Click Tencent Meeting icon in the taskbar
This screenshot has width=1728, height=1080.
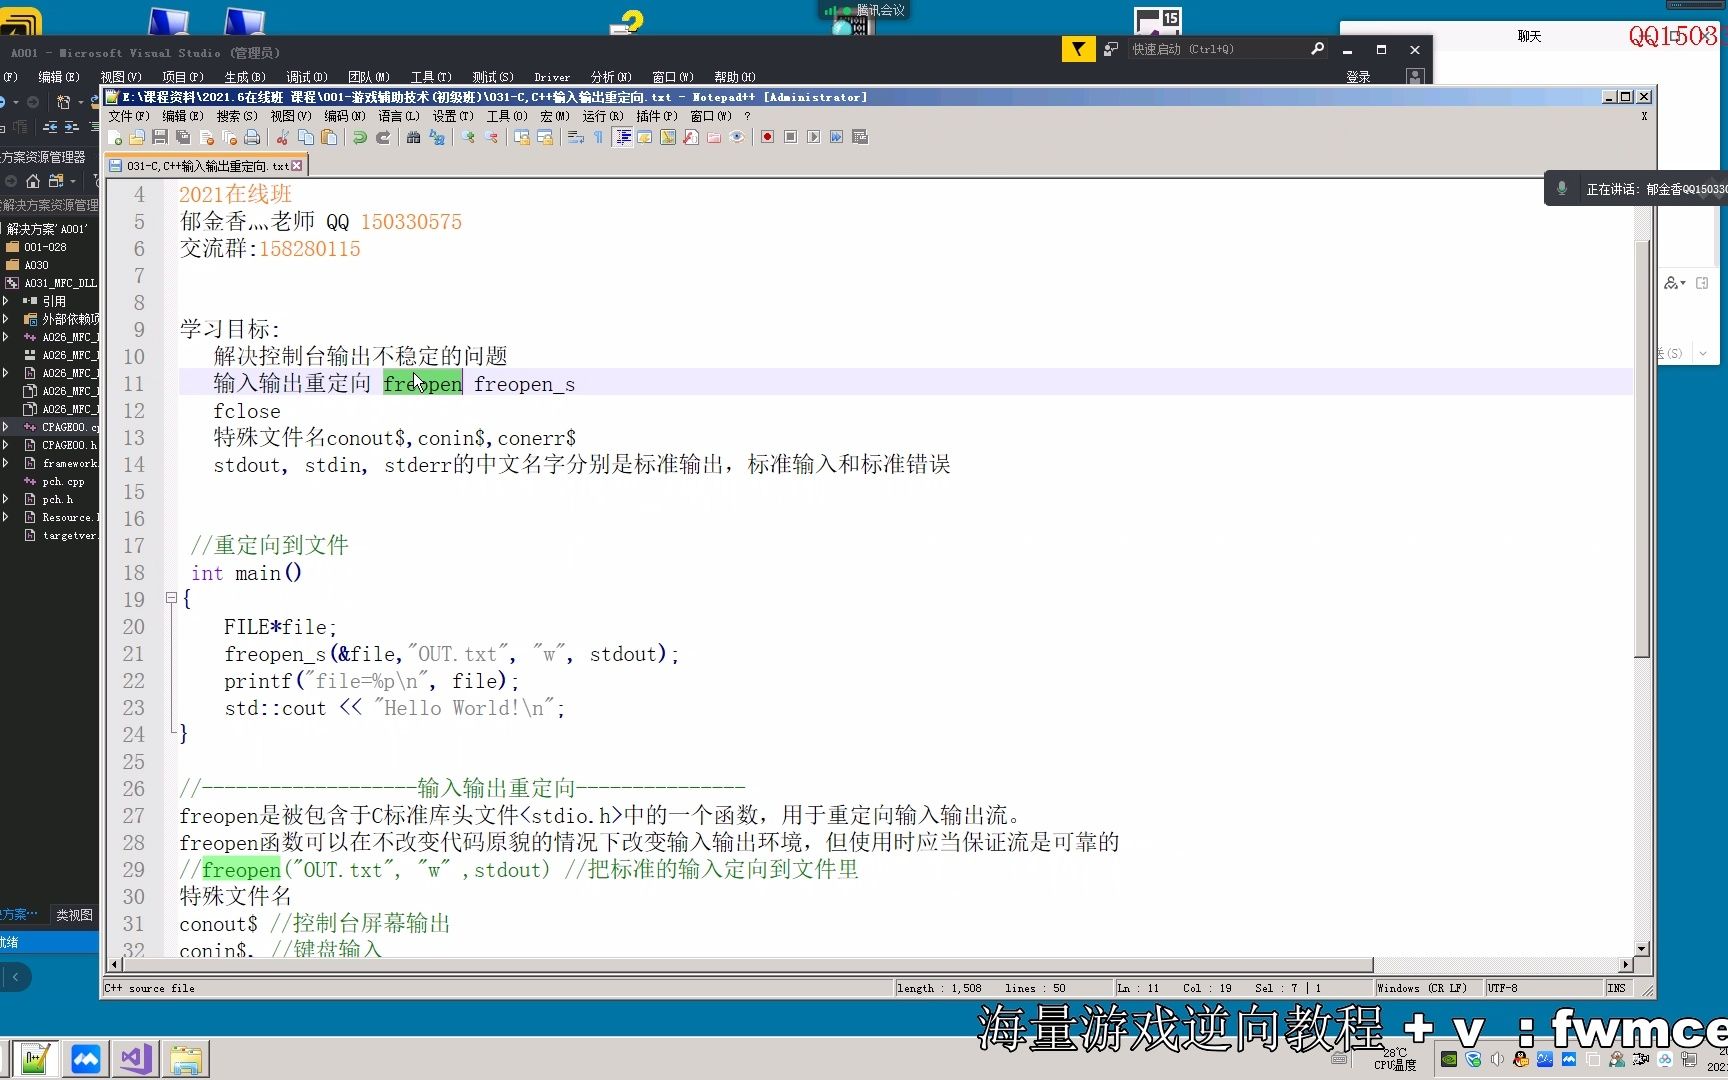(x=85, y=1059)
